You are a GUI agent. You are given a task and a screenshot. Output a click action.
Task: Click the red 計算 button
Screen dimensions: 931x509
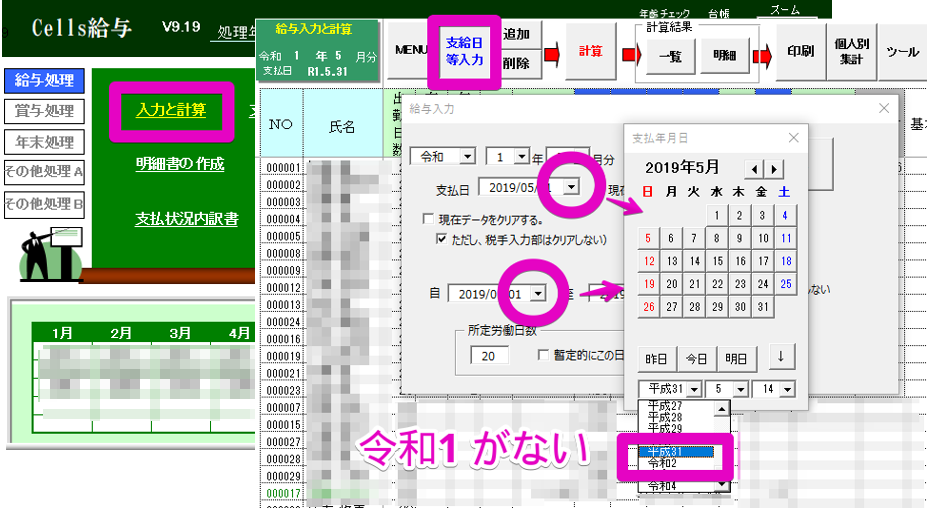tap(591, 51)
